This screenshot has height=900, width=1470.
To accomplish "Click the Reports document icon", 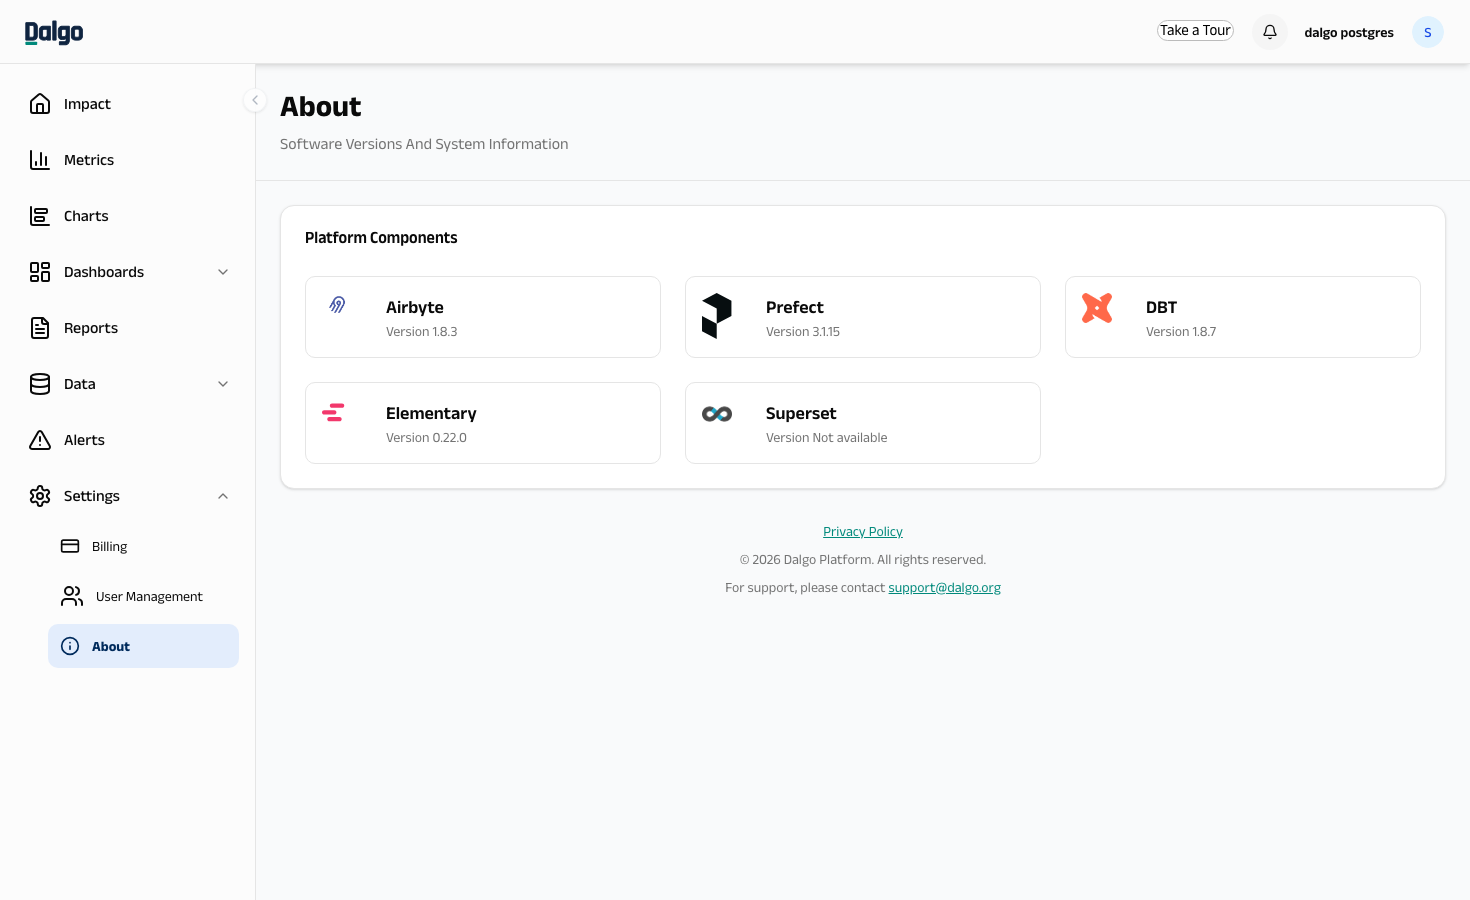I will pyautogui.click(x=40, y=328).
